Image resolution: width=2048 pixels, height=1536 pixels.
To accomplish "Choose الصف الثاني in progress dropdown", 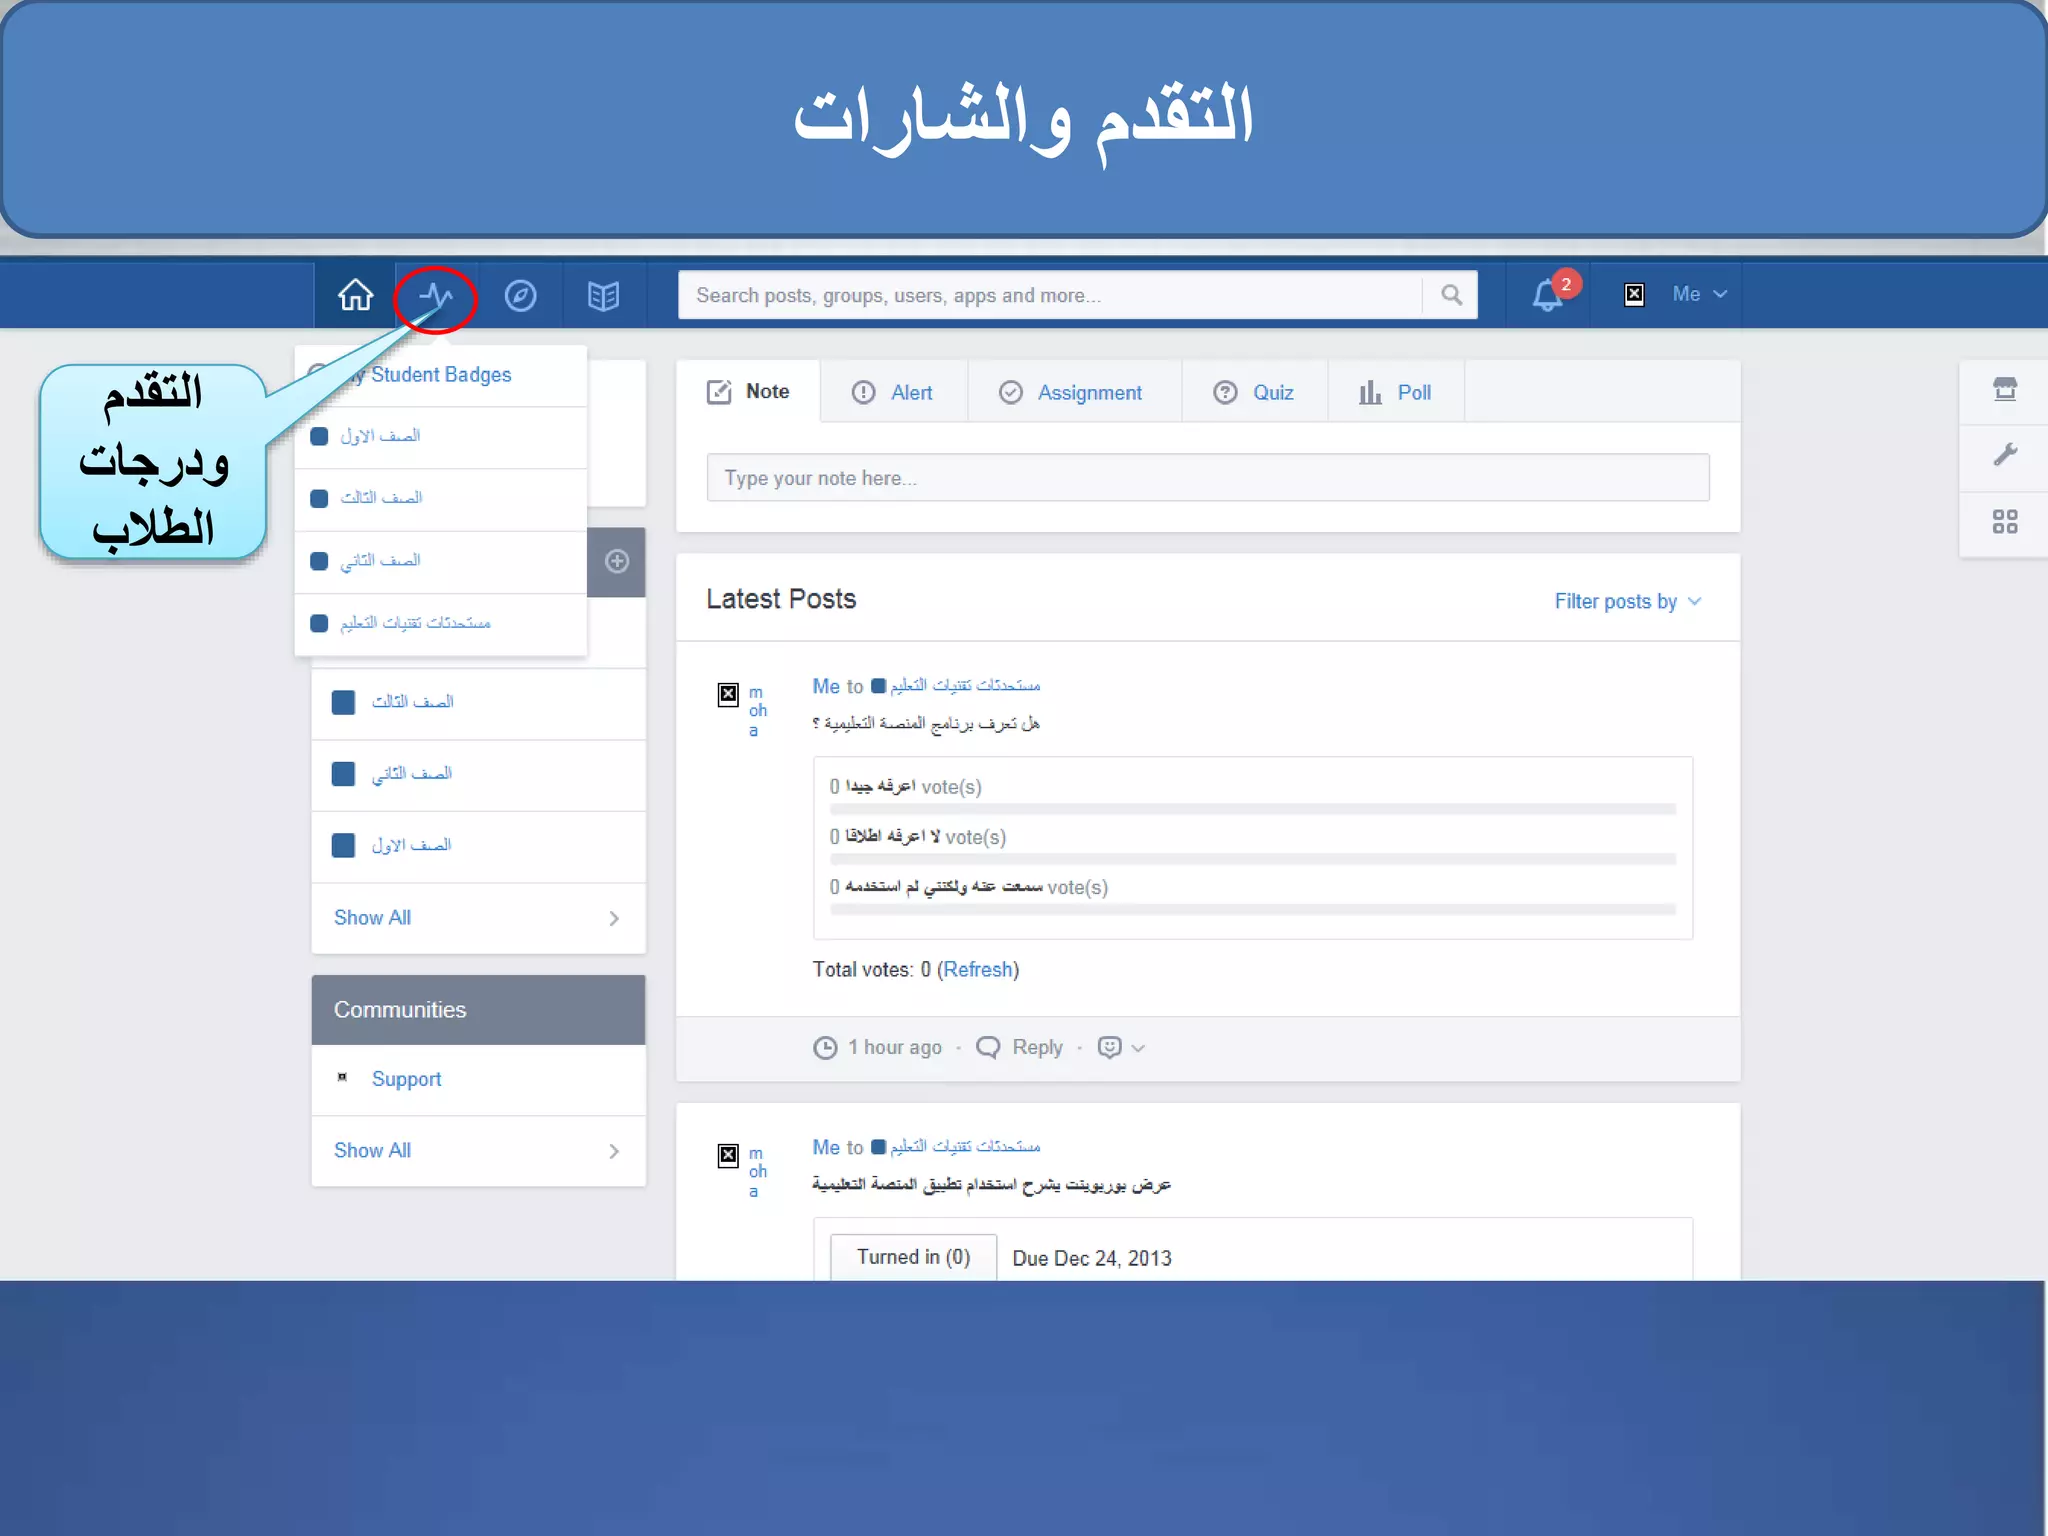I will [x=441, y=562].
